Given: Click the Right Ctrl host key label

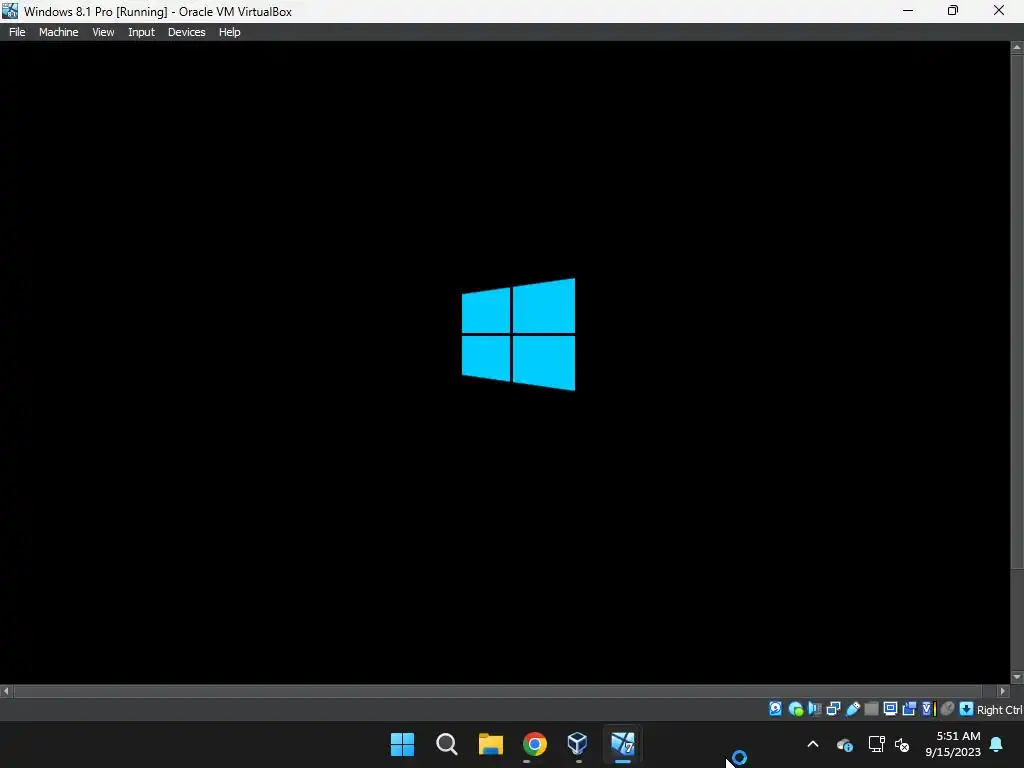Looking at the screenshot, I should click(x=999, y=710).
